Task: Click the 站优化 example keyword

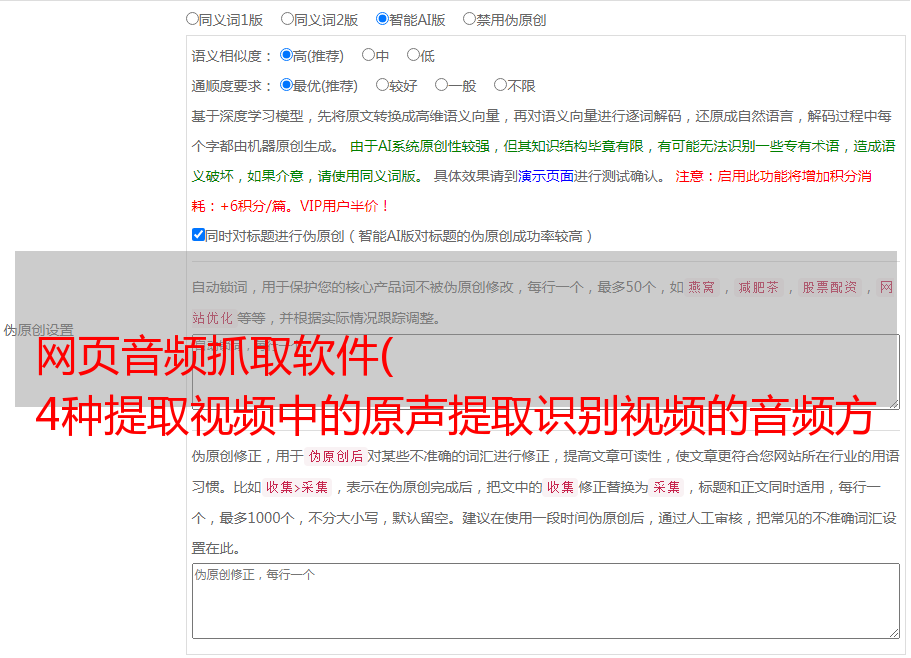Action: 213,318
